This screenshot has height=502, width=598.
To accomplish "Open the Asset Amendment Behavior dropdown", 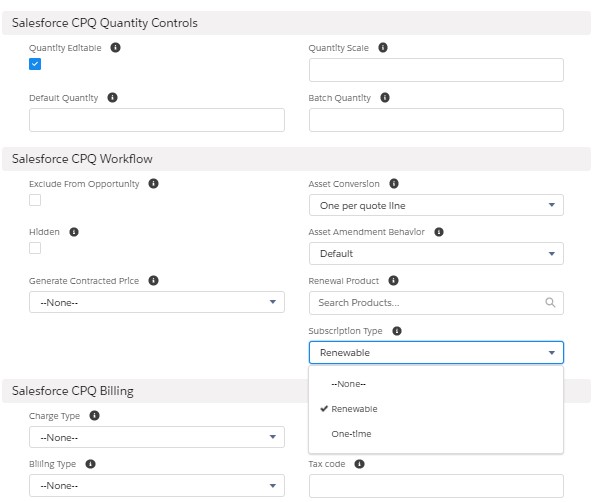I will click(436, 254).
